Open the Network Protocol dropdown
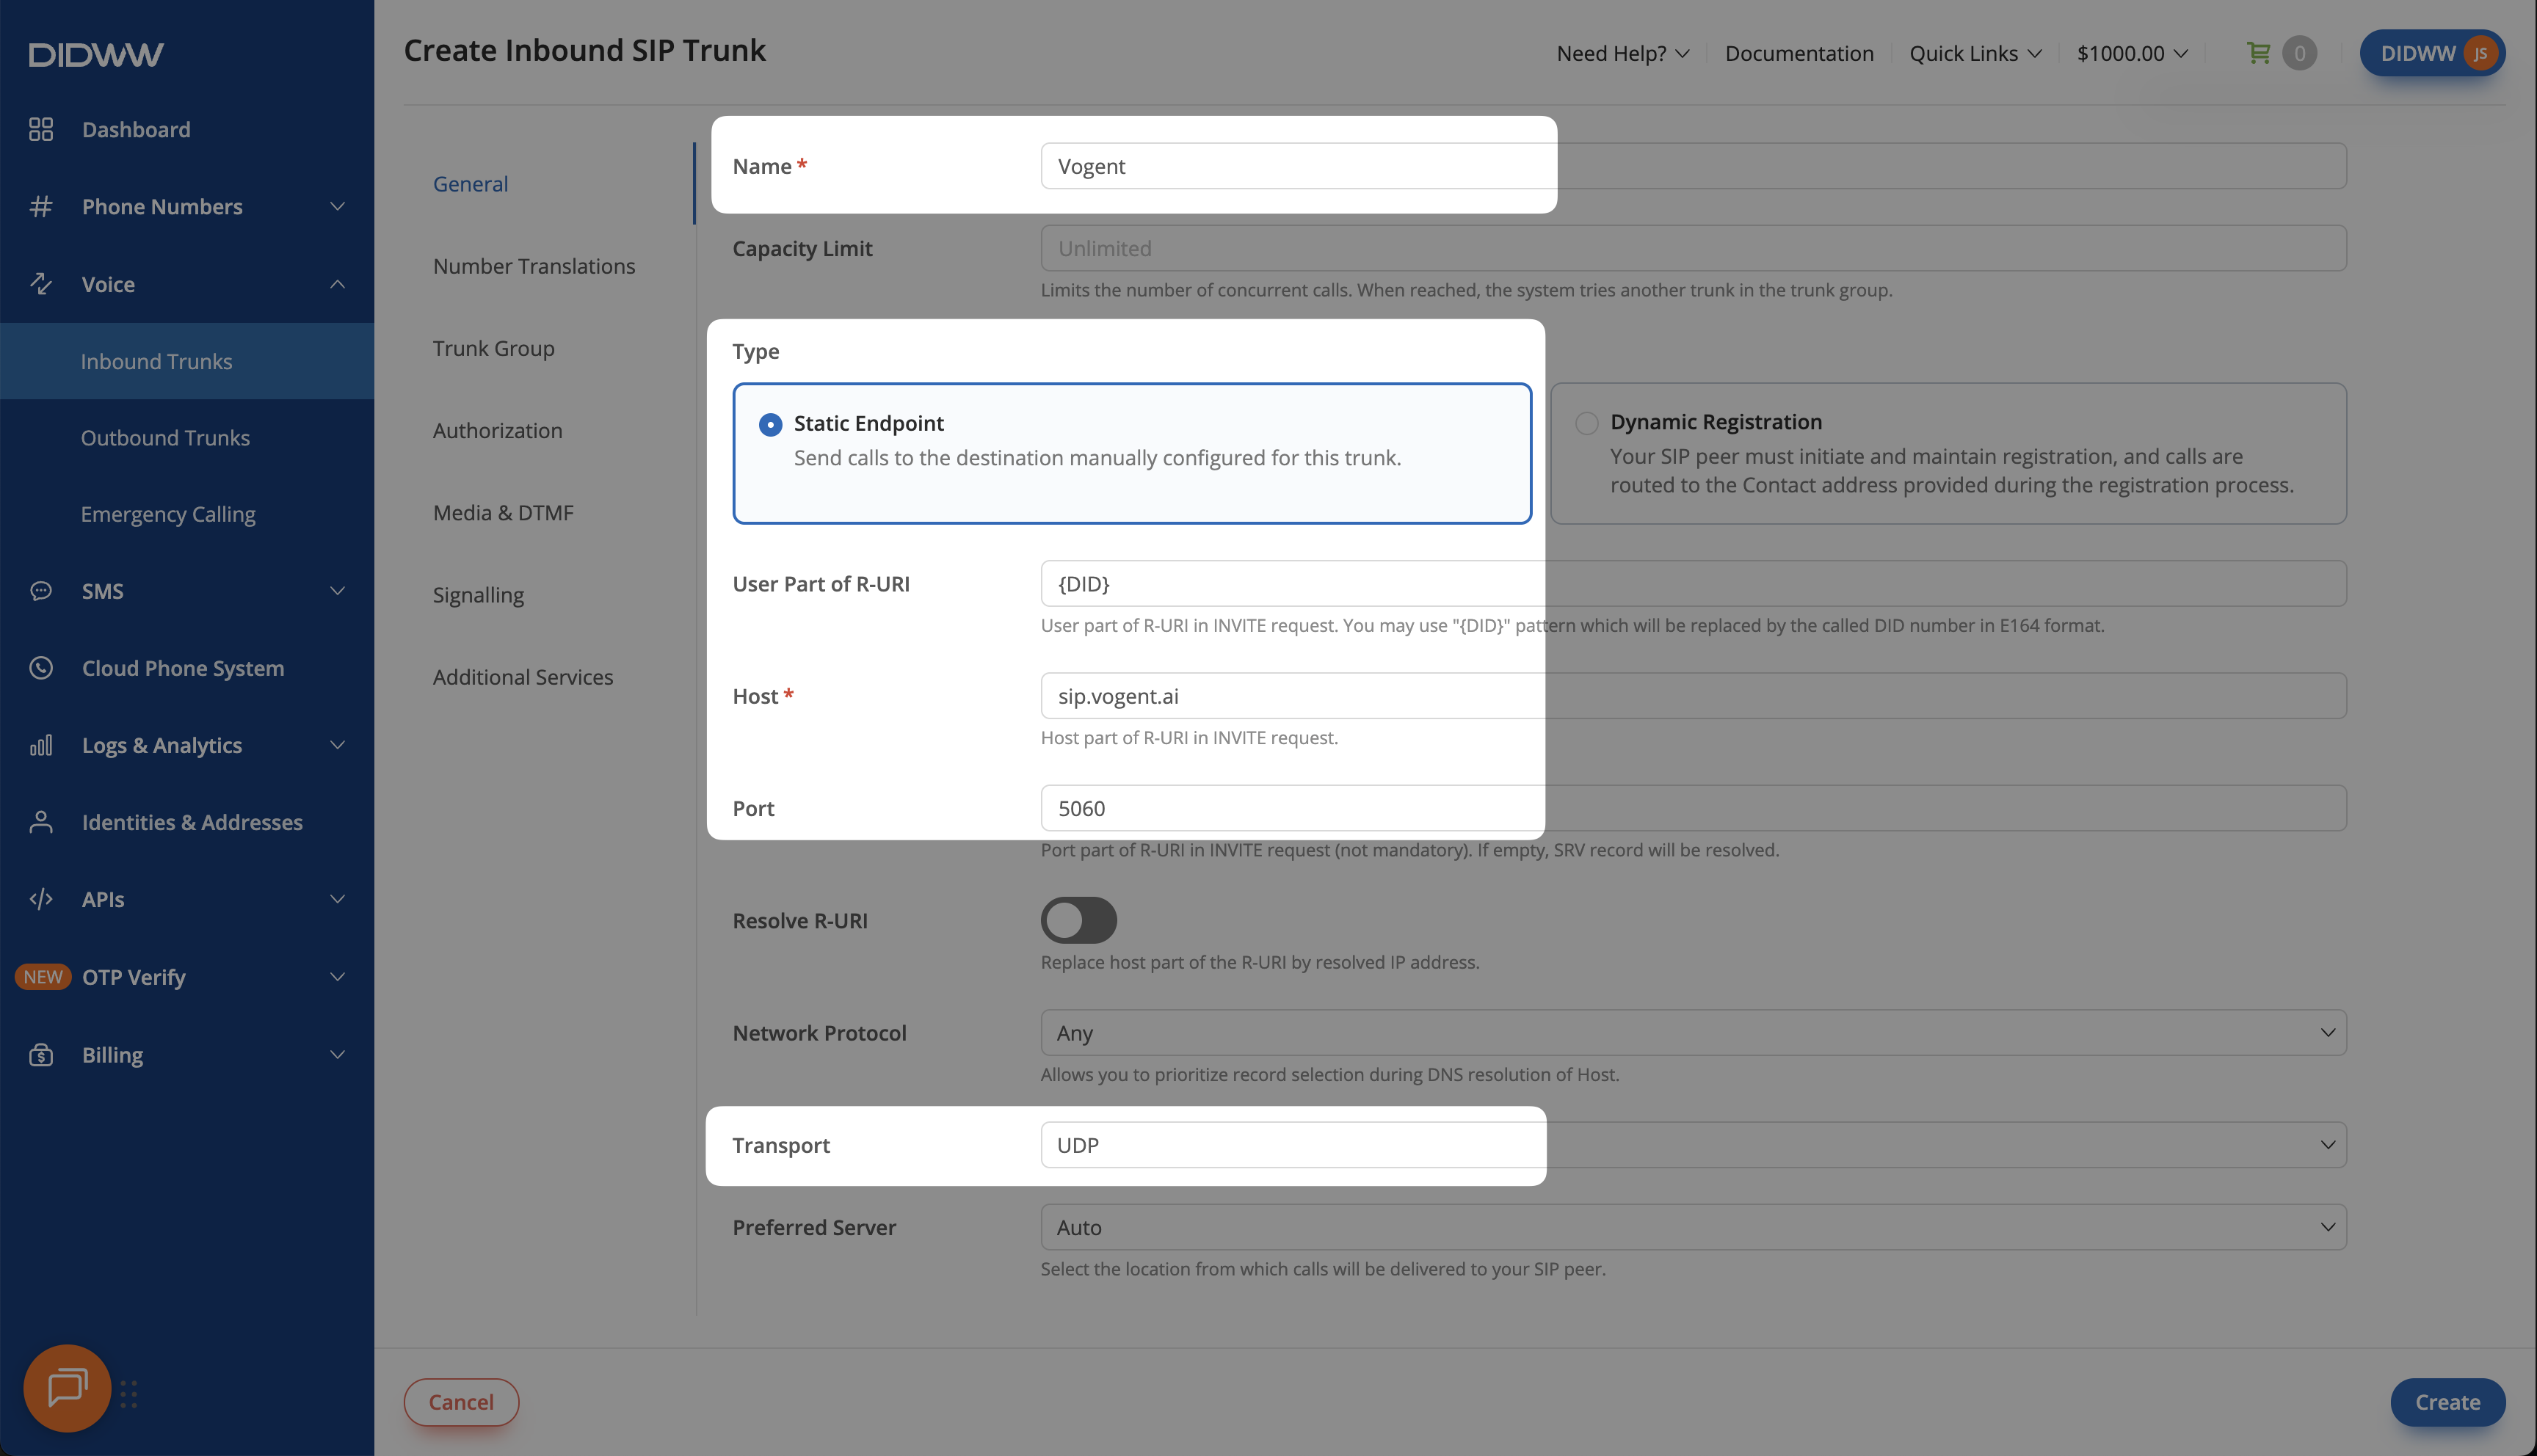 click(x=1693, y=1032)
